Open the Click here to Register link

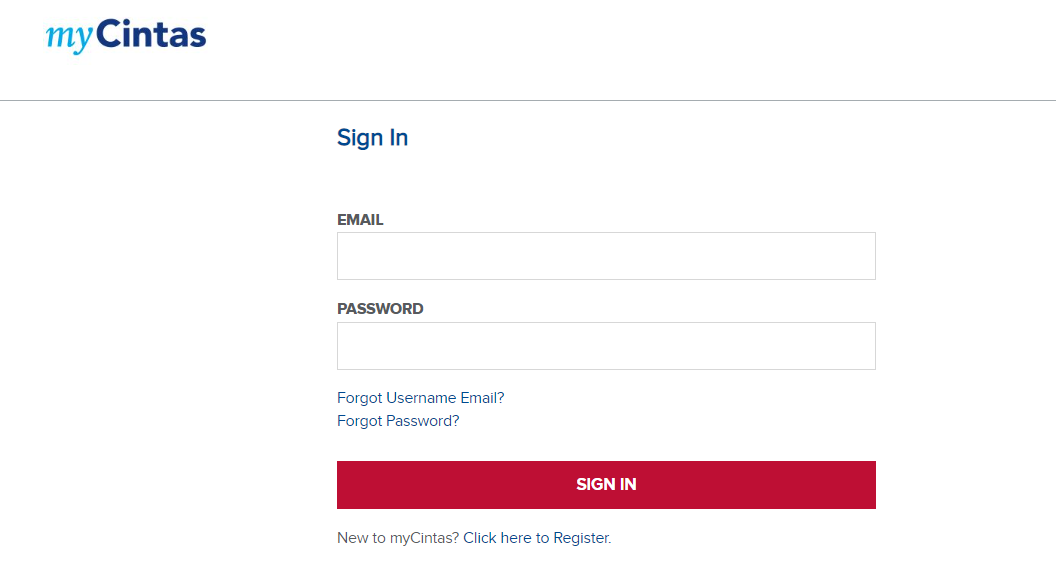[x=537, y=538]
